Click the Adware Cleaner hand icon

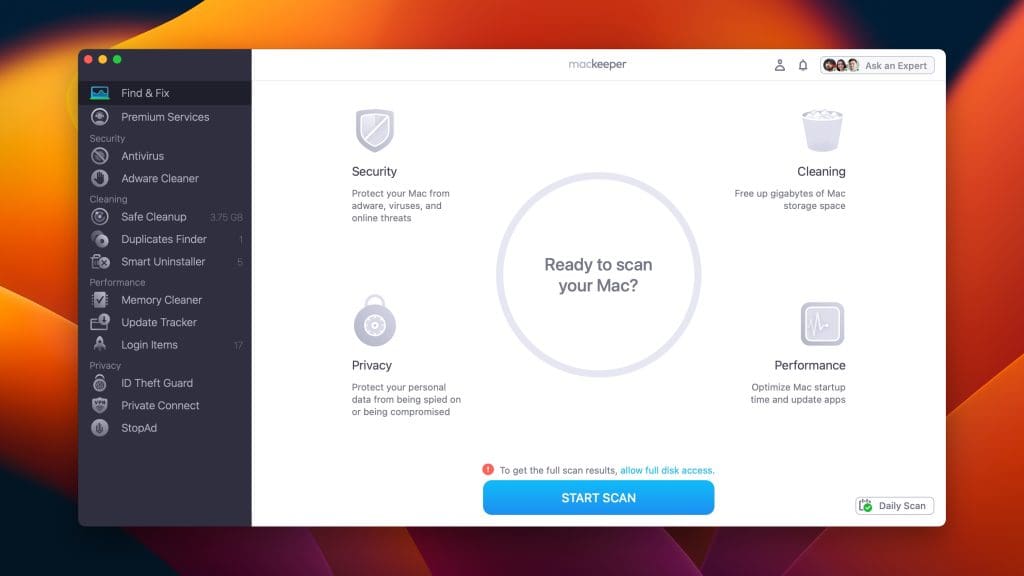coord(100,178)
